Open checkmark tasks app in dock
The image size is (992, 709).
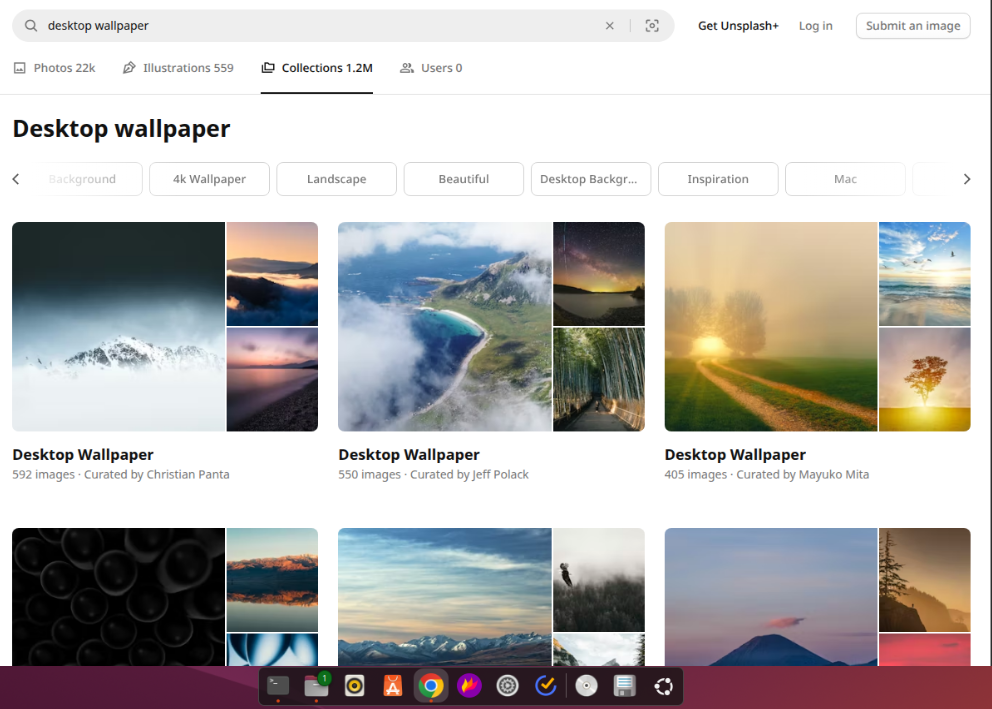545,686
